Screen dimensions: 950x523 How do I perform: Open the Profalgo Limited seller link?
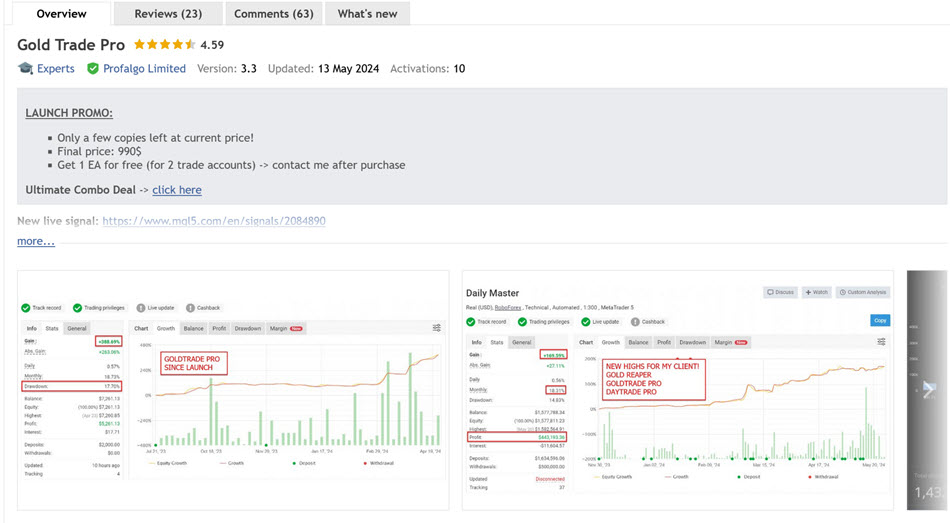(x=144, y=68)
